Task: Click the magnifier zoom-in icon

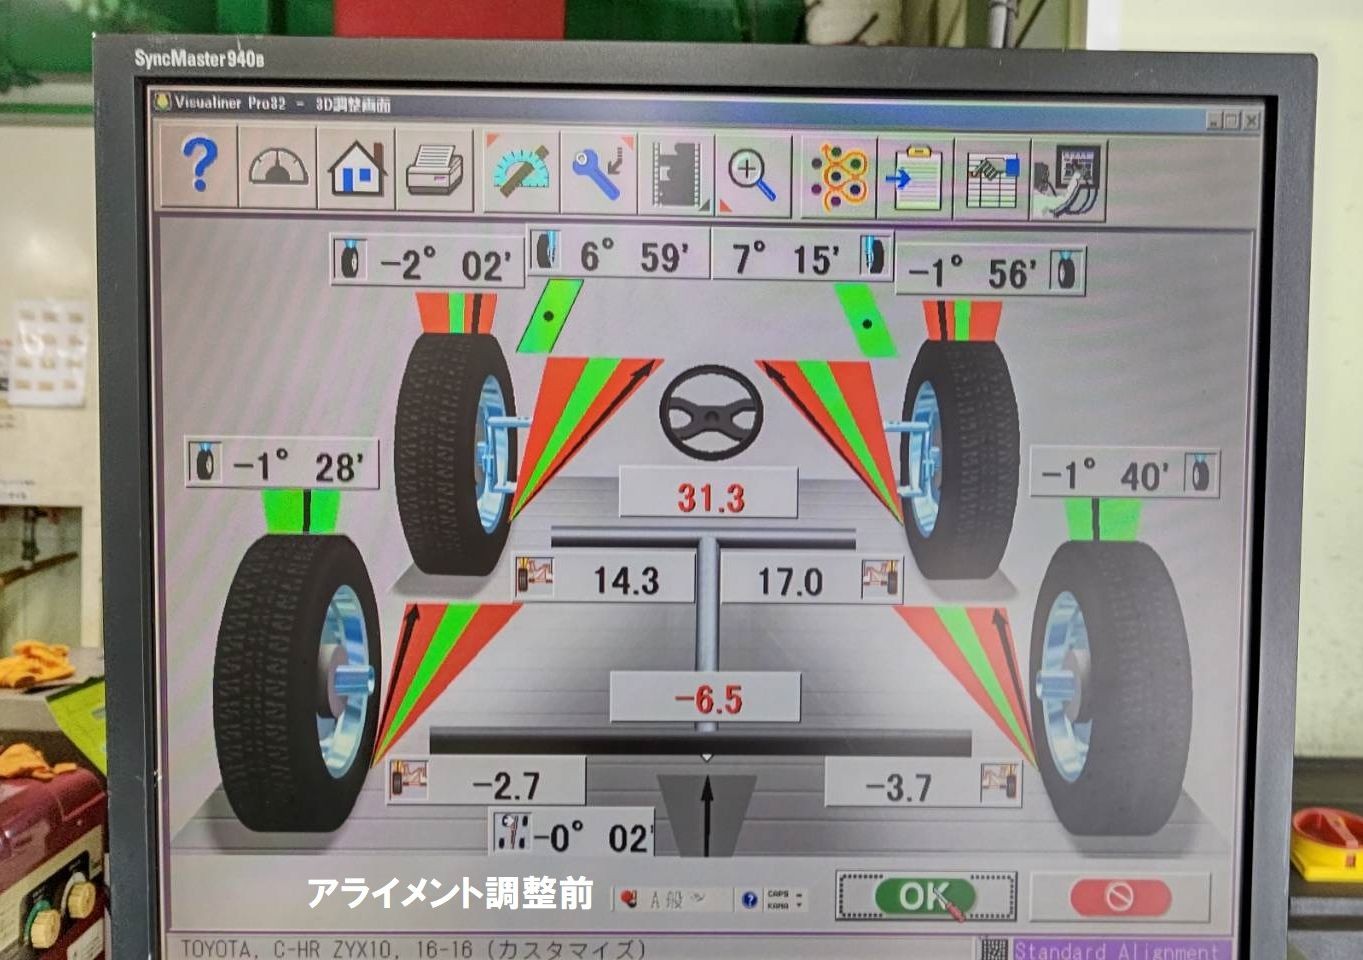Action: click(x=752, y=176)
